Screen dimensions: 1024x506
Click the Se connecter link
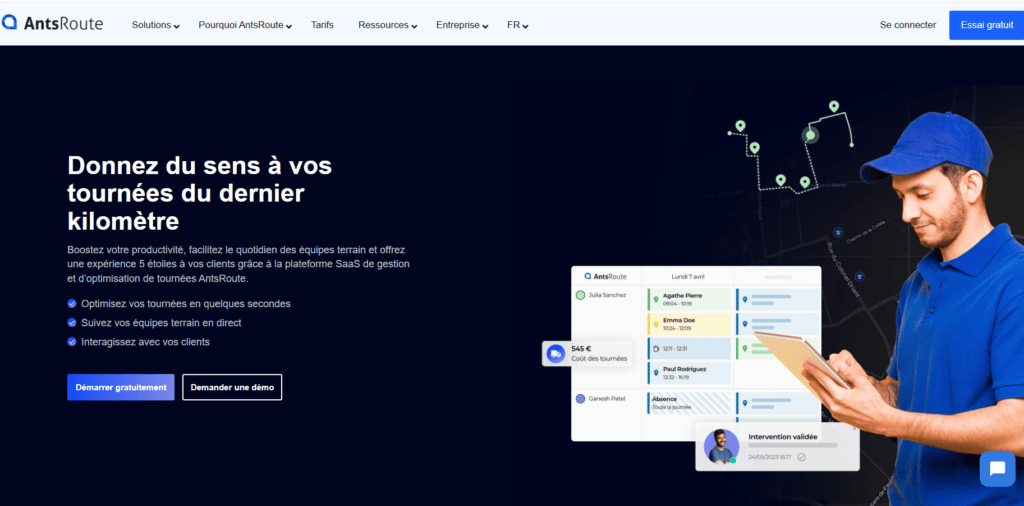point(908,25)
